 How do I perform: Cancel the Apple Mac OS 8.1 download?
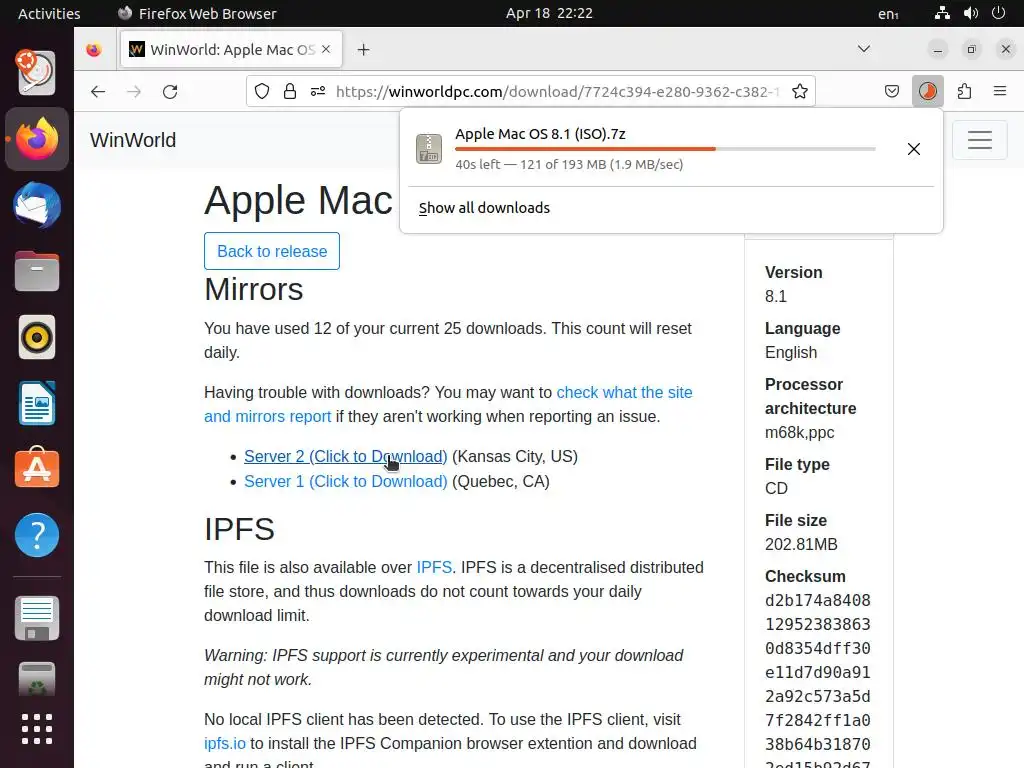click(914, 149)
